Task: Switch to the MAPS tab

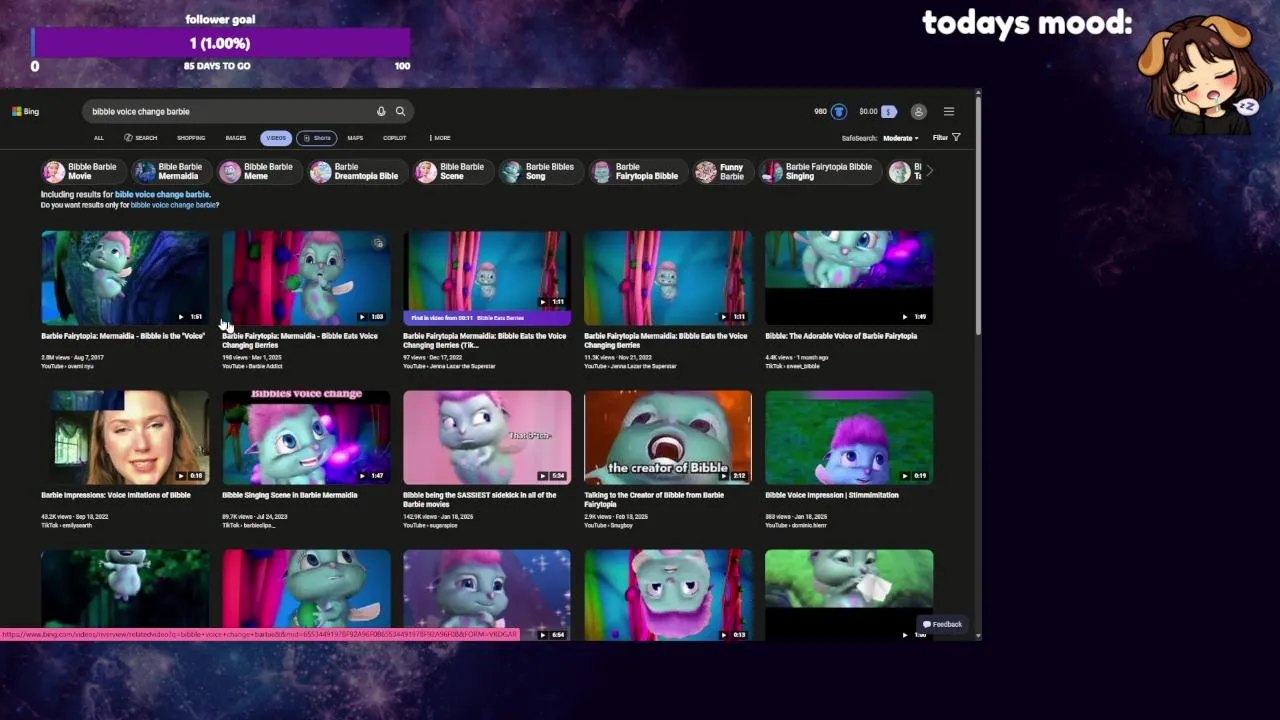Action: (x=355, y=138)
